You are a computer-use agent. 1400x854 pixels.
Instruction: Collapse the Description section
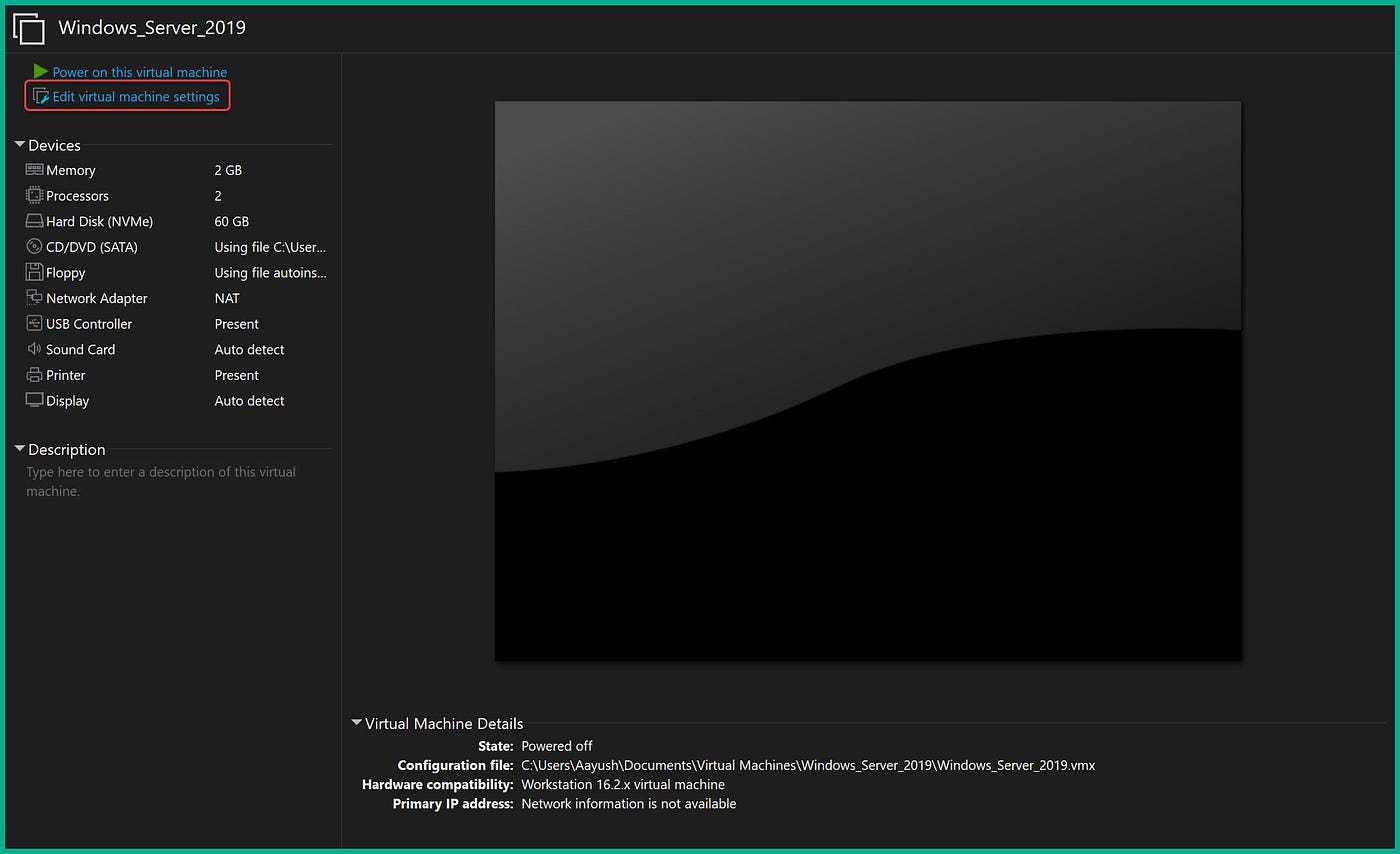[x=20, y=449]
